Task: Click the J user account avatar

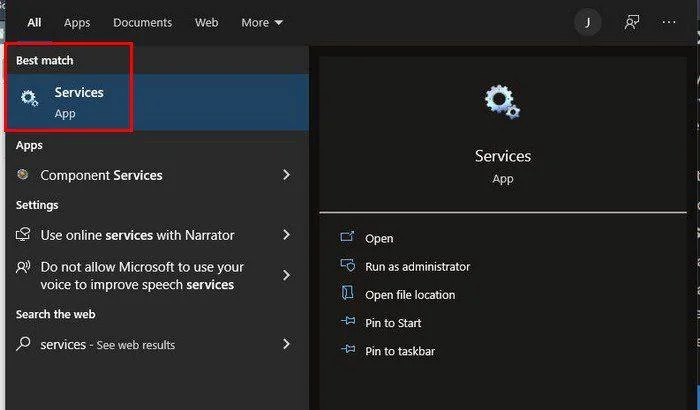Action: coord(588,22)
